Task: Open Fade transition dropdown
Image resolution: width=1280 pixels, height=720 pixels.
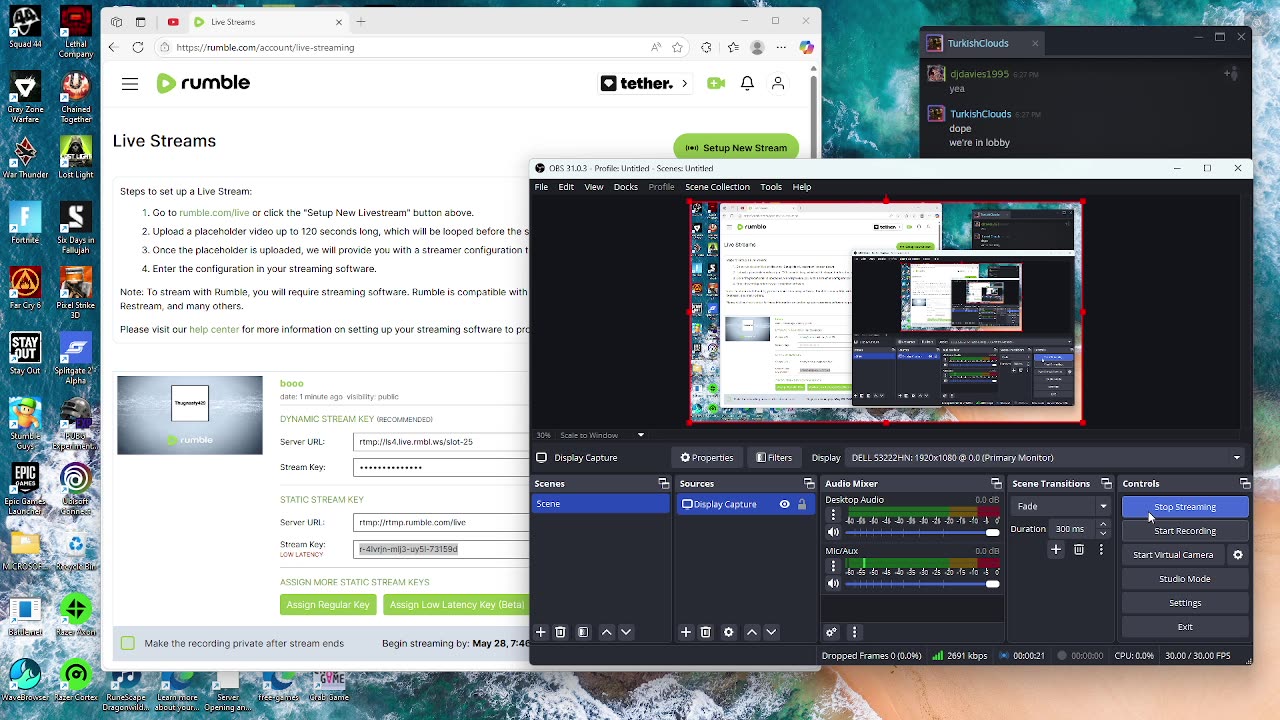Action: (x=1061, y=506)
